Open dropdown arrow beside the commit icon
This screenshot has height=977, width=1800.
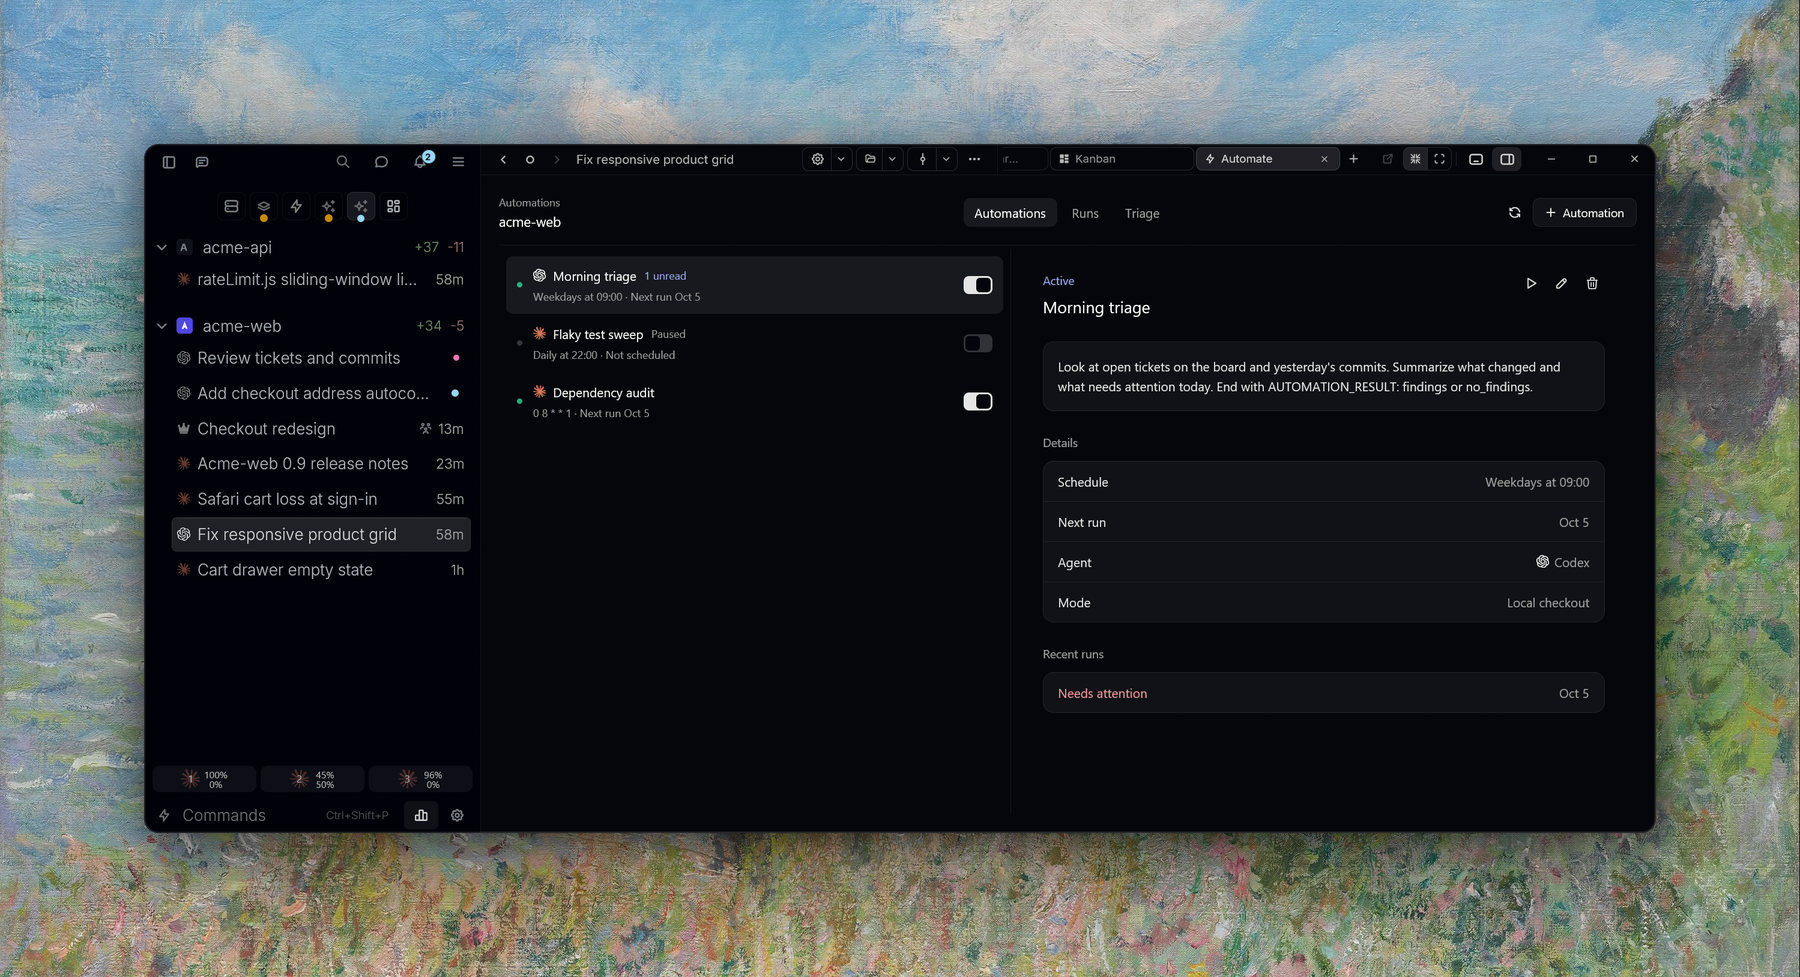[946, 159]
